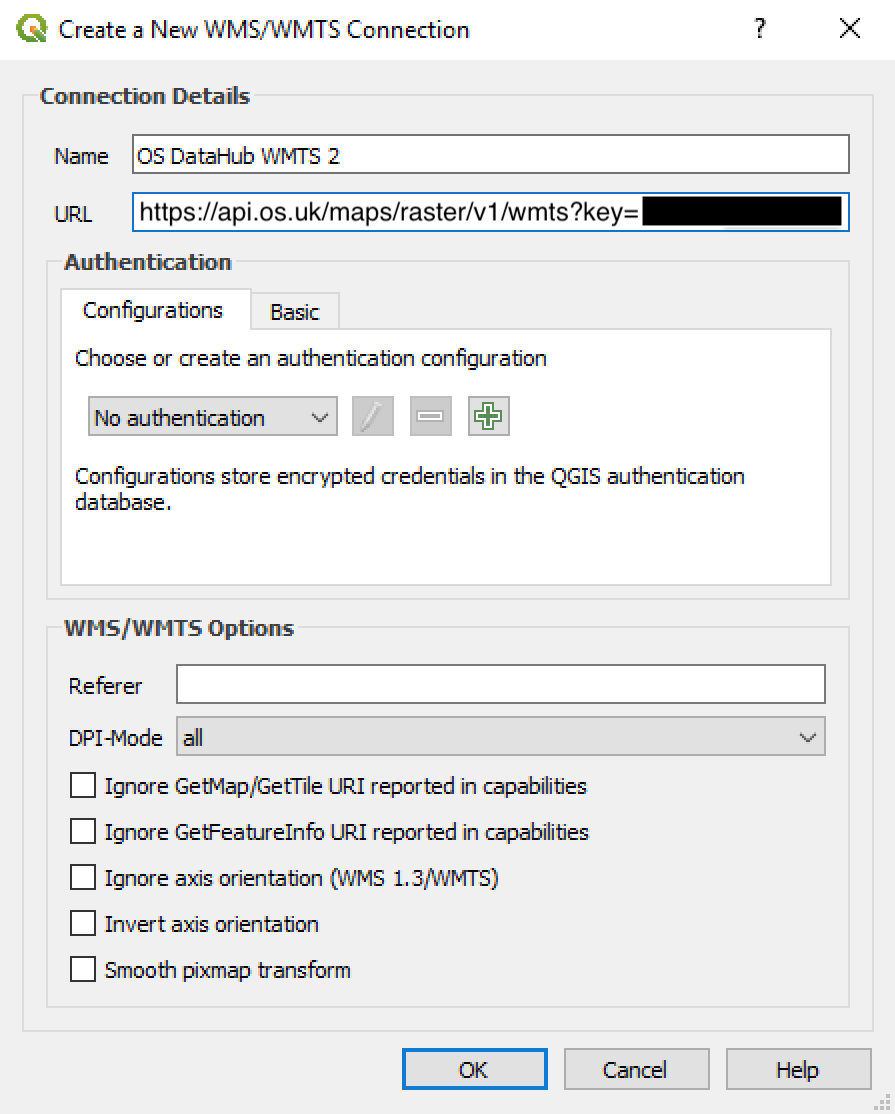Screen dimensions: 895x1114
Task: Enable Ignore GetMap/GetTile URI reported in capabilities
Action: coord(83,785)
